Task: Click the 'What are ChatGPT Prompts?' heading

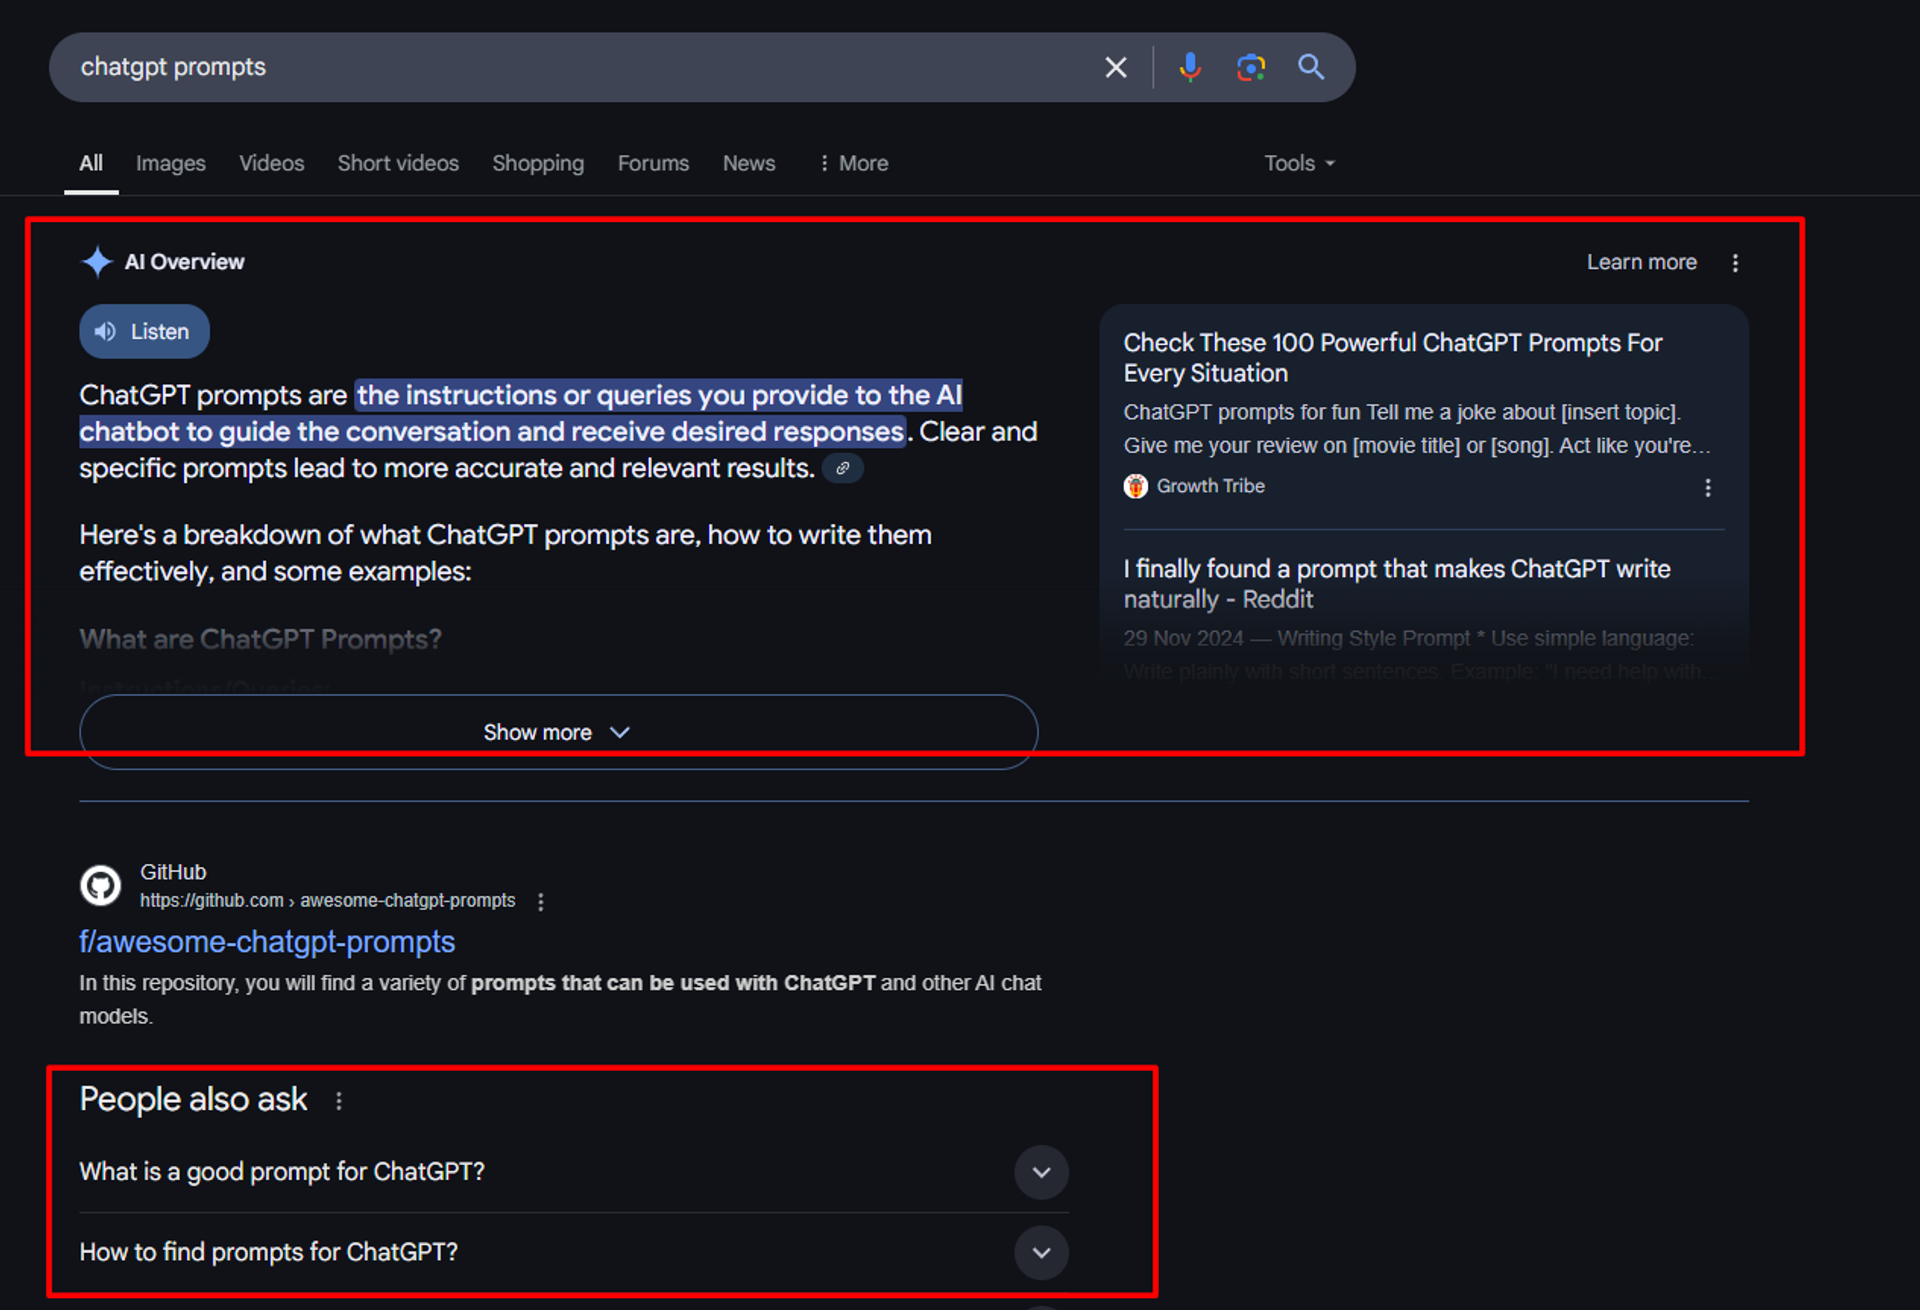Action: point(260,640)
